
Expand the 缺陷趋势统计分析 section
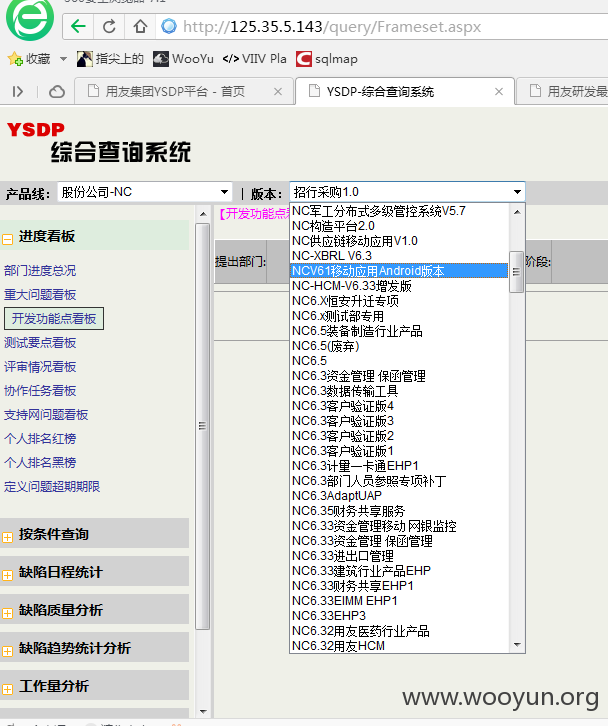(8, 651)
